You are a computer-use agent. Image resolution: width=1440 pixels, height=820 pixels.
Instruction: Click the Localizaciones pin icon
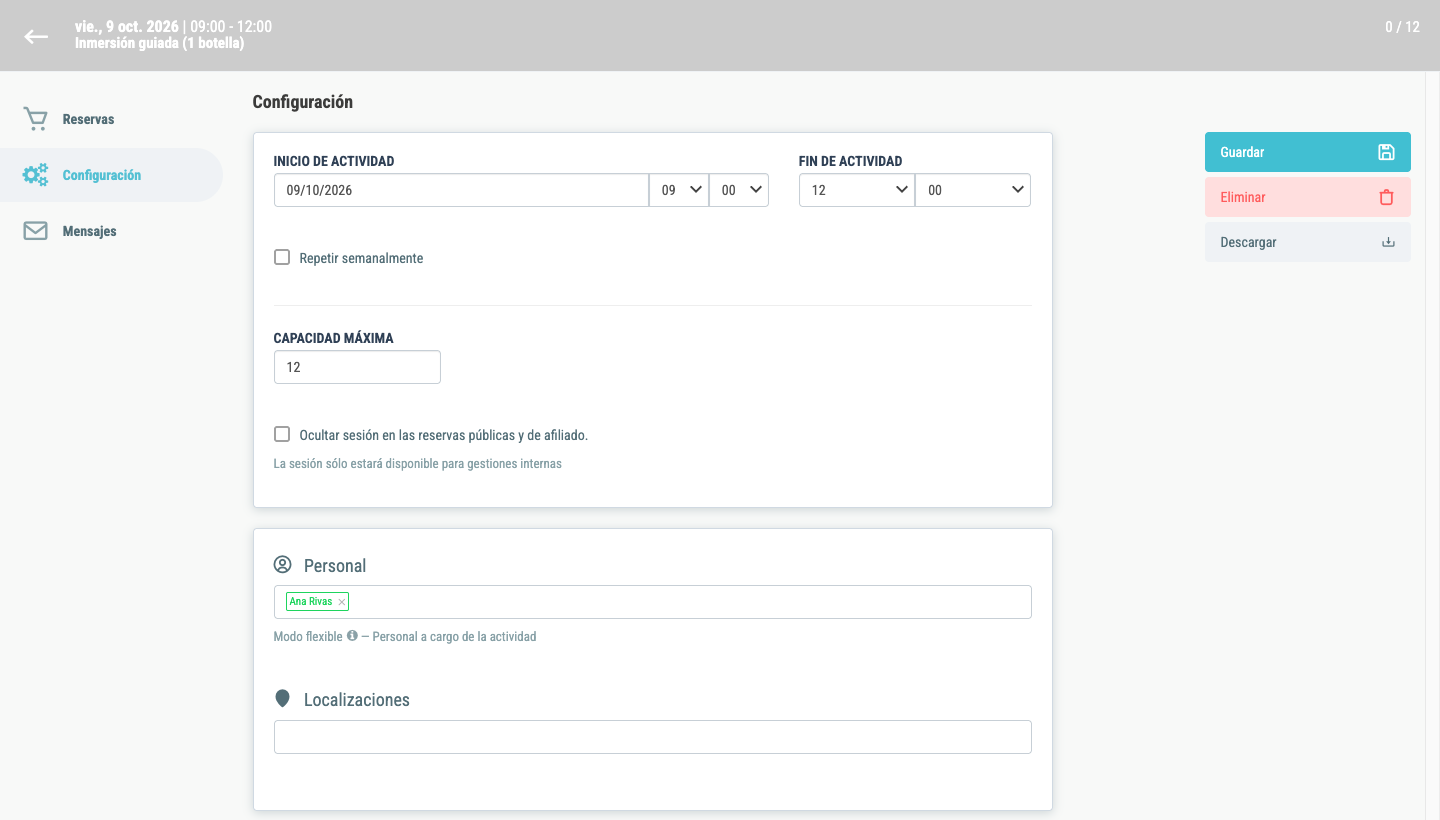point(283,699)
